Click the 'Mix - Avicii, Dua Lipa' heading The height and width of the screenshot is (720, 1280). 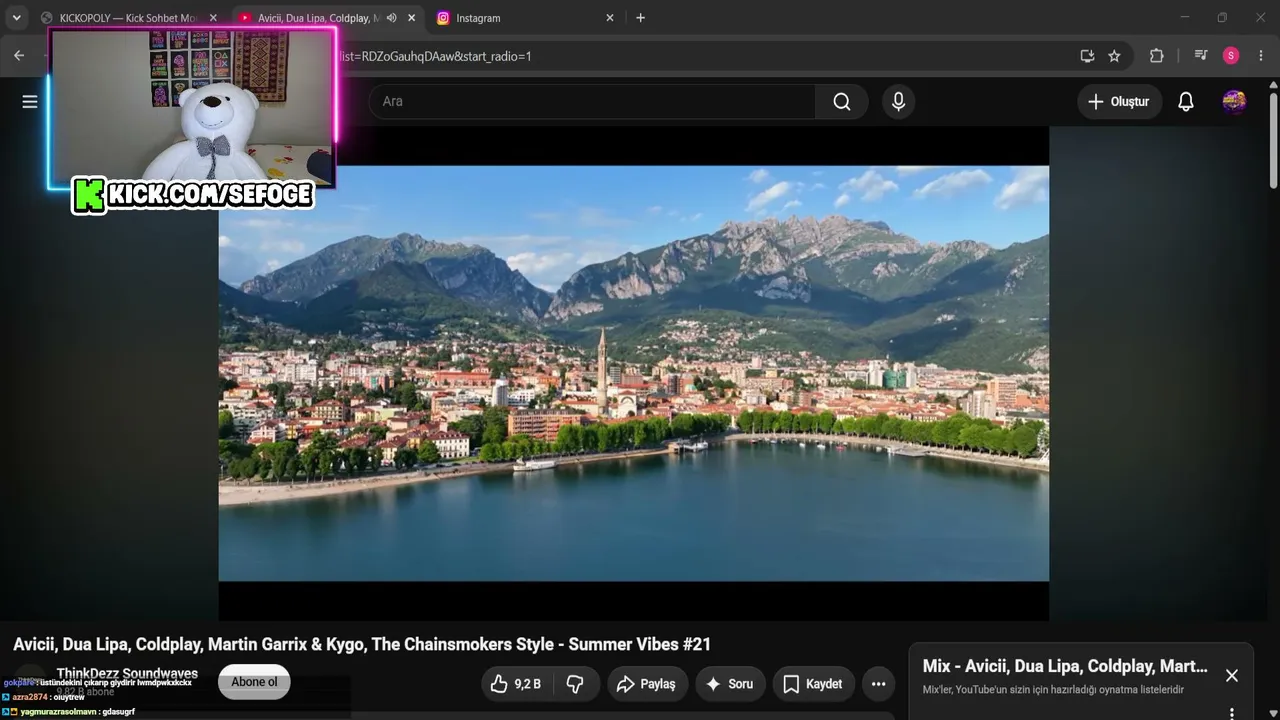(x=1065, y=666)
